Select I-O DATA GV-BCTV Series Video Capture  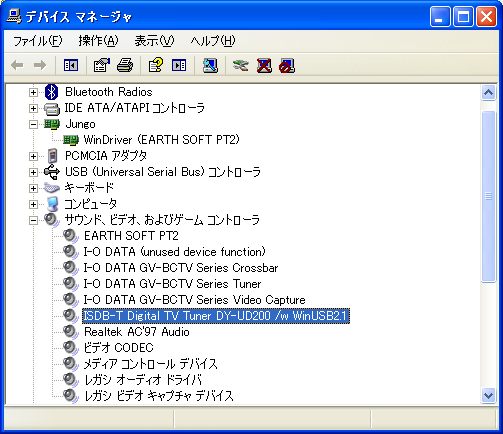point(194,300)
